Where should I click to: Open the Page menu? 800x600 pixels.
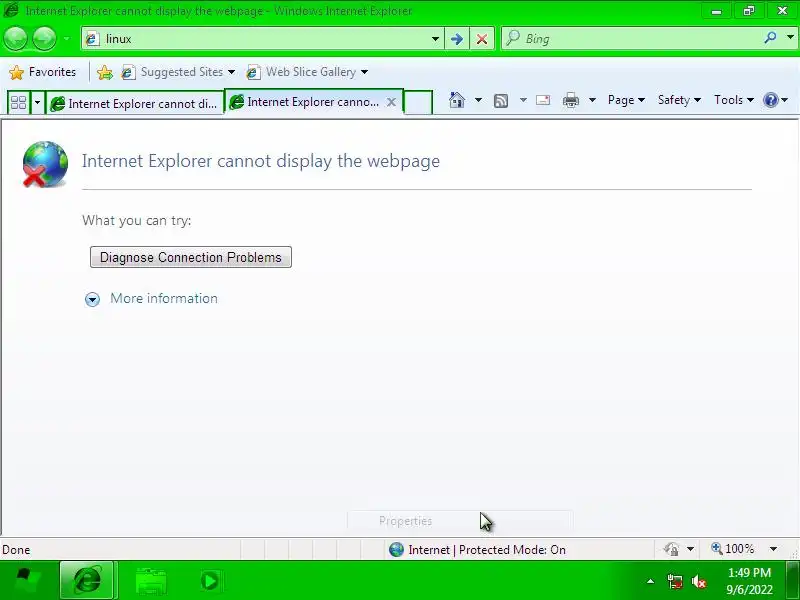tap(626, 100)
